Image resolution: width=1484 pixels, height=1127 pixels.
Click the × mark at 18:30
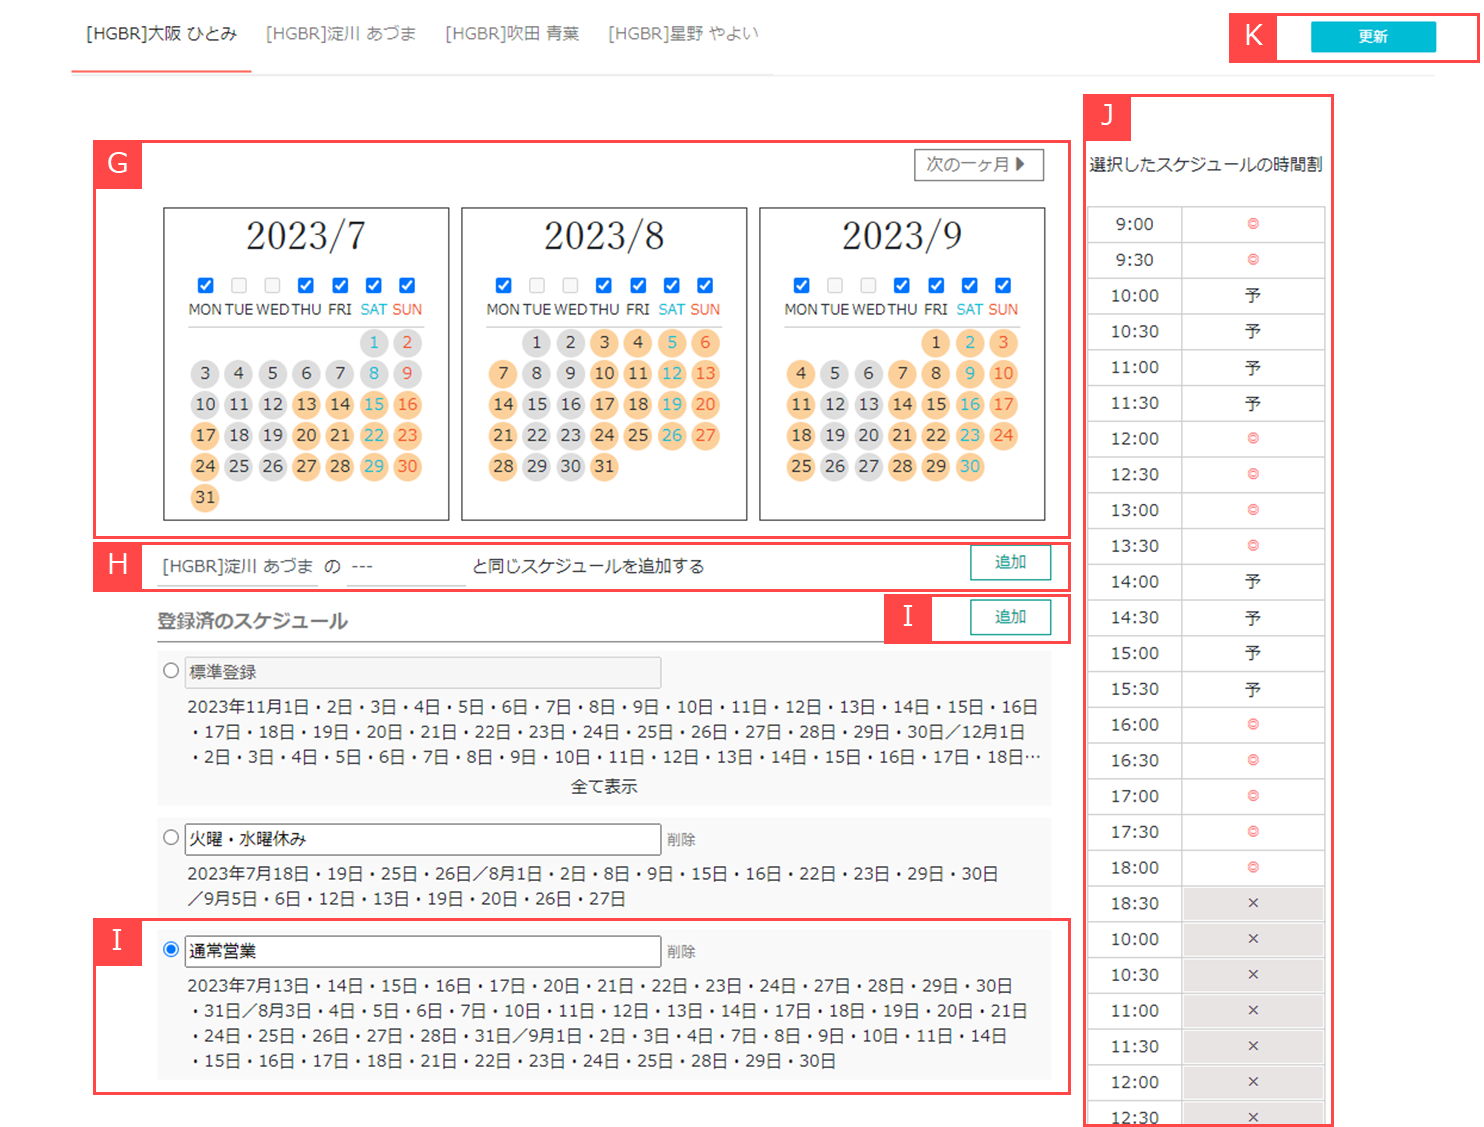tap(1252, 903)
